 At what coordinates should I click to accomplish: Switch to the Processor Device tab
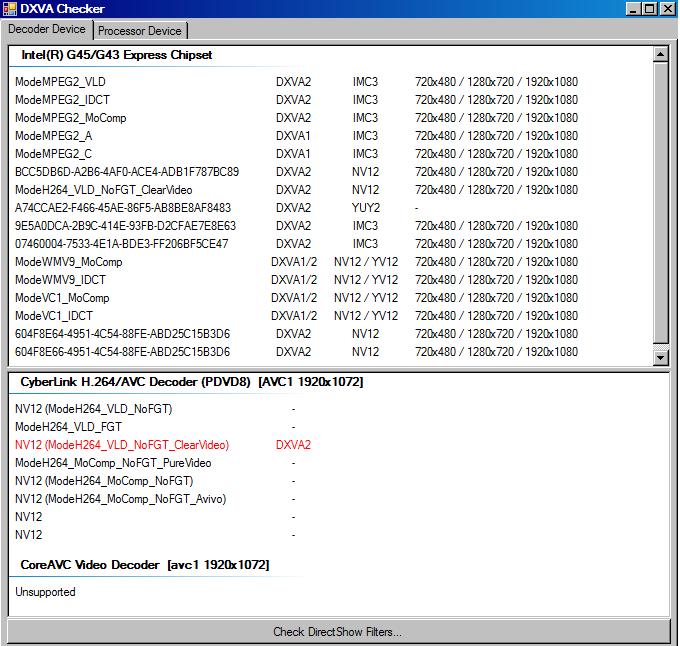(139, 31)
